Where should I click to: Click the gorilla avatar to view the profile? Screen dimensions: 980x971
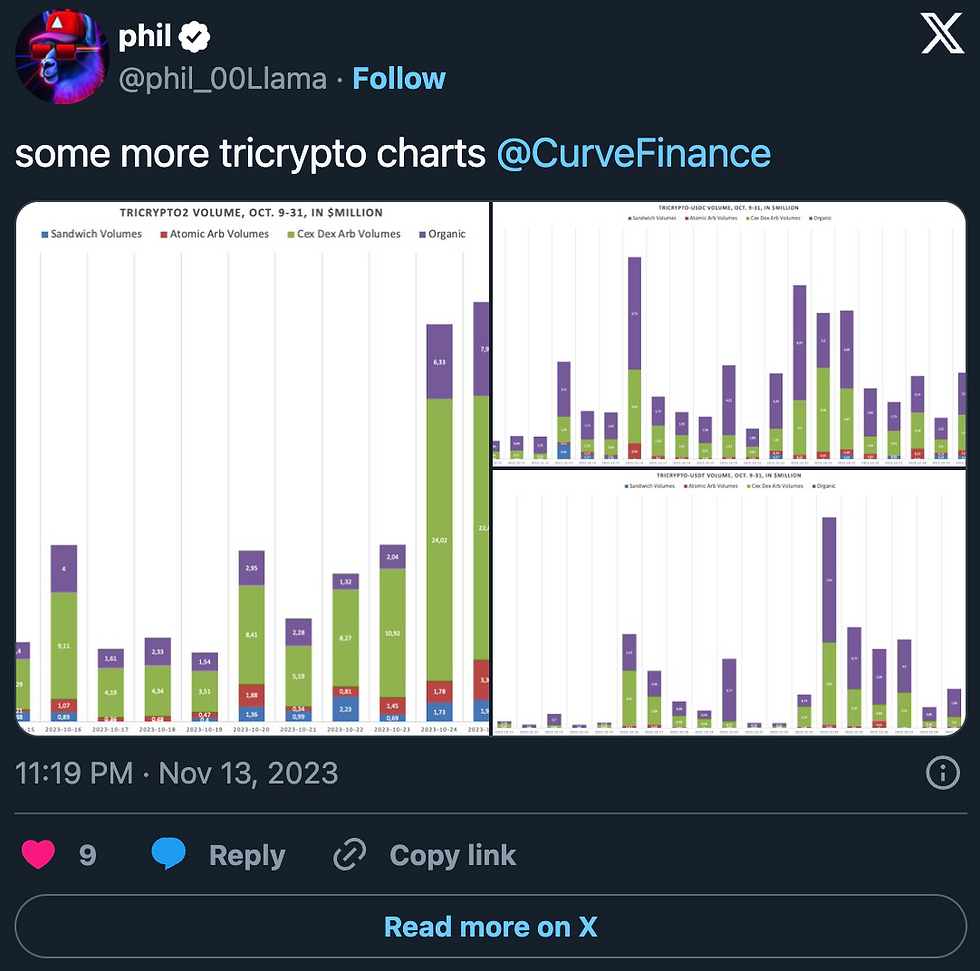click(x=61, y=57)
